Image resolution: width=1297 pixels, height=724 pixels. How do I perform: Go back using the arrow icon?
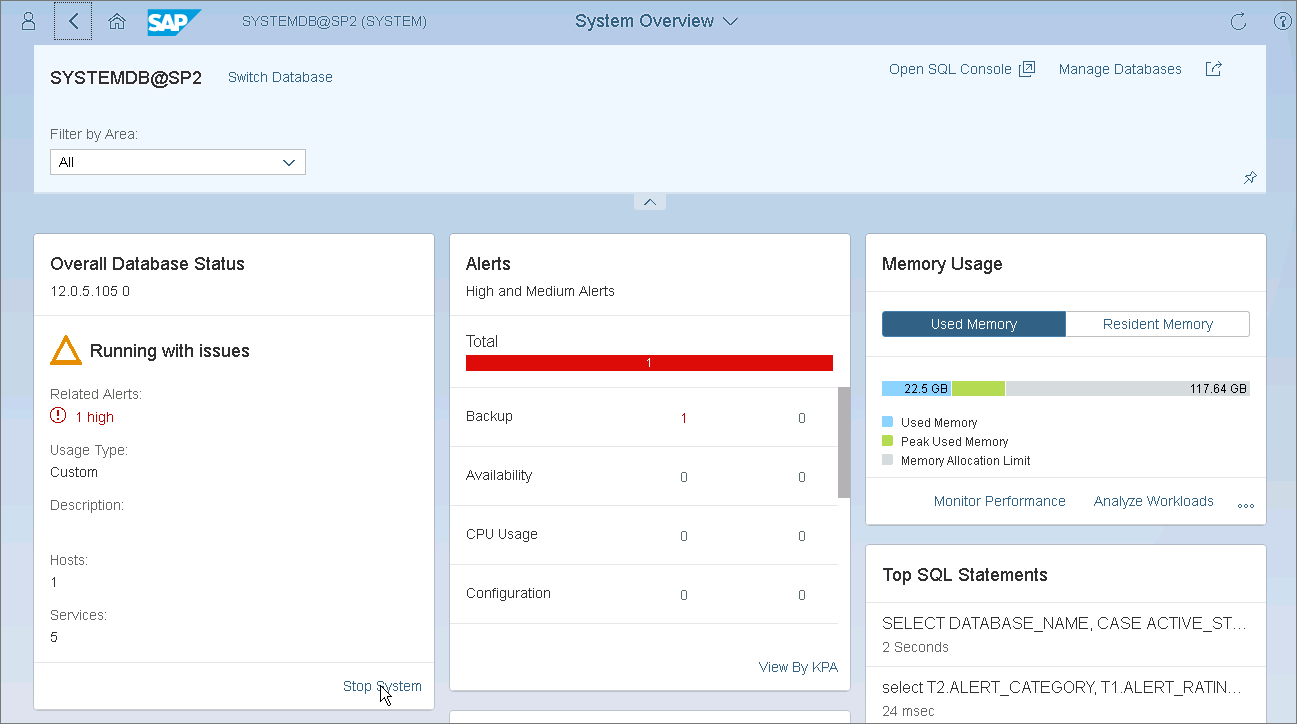point(73,21)
